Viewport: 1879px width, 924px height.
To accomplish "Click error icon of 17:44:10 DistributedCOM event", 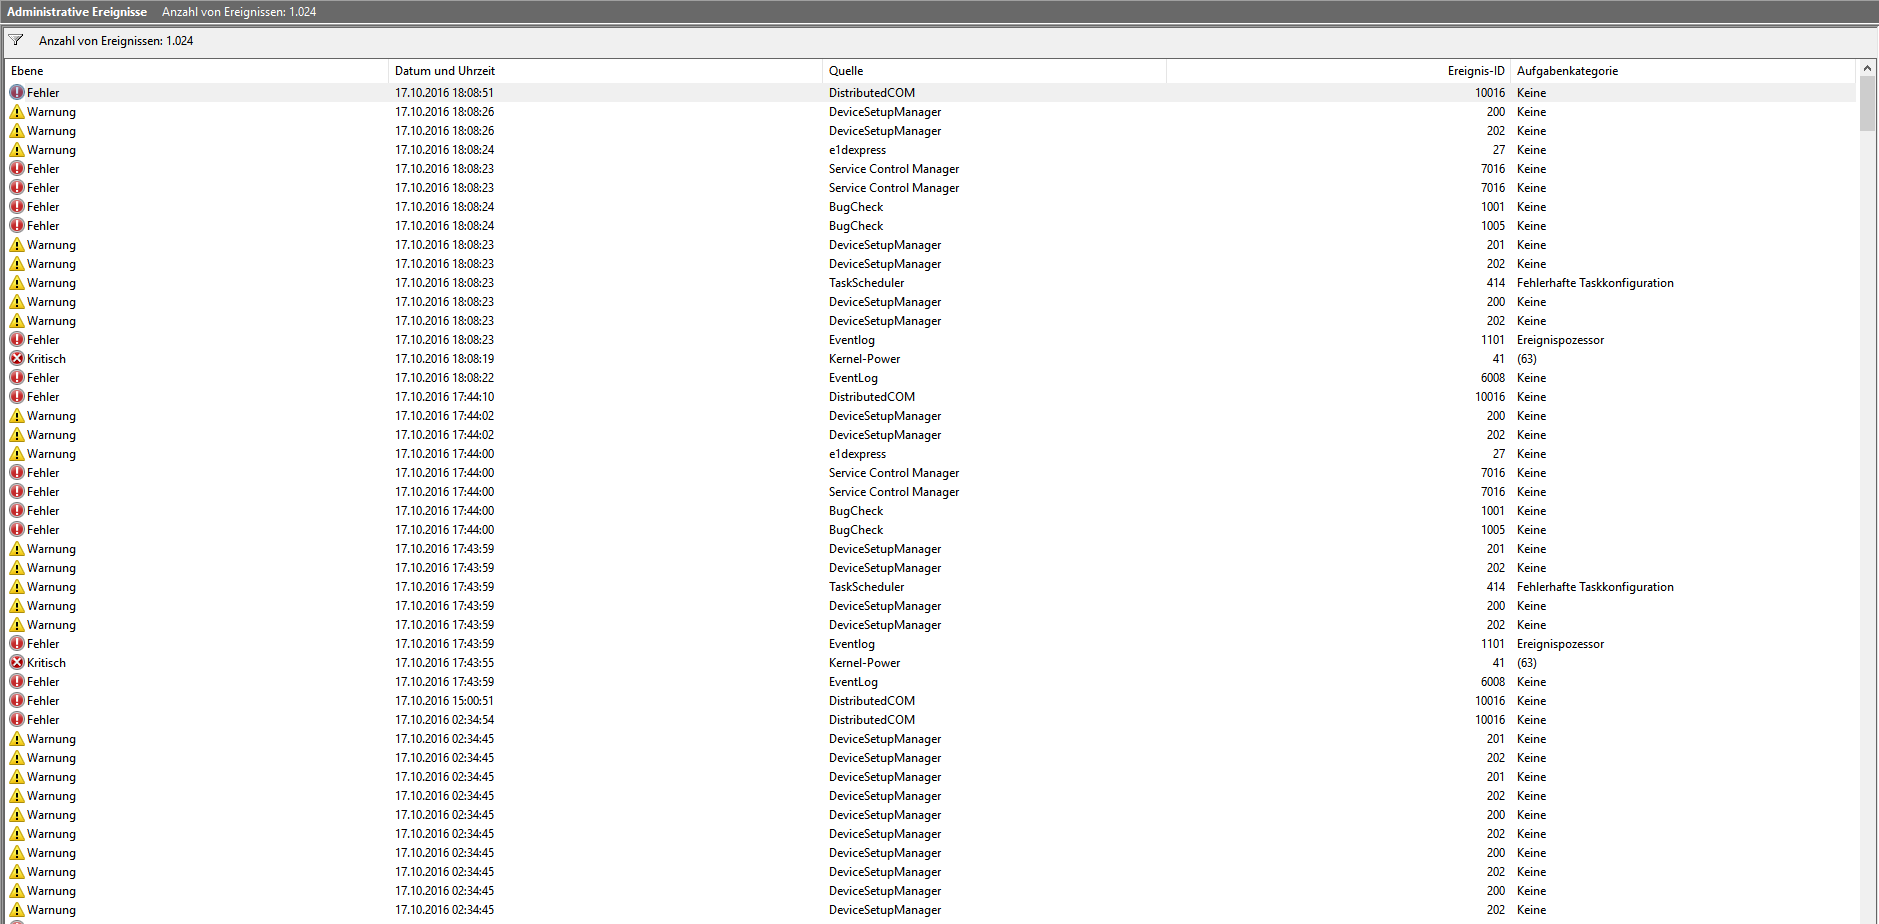I will (17, 396).
